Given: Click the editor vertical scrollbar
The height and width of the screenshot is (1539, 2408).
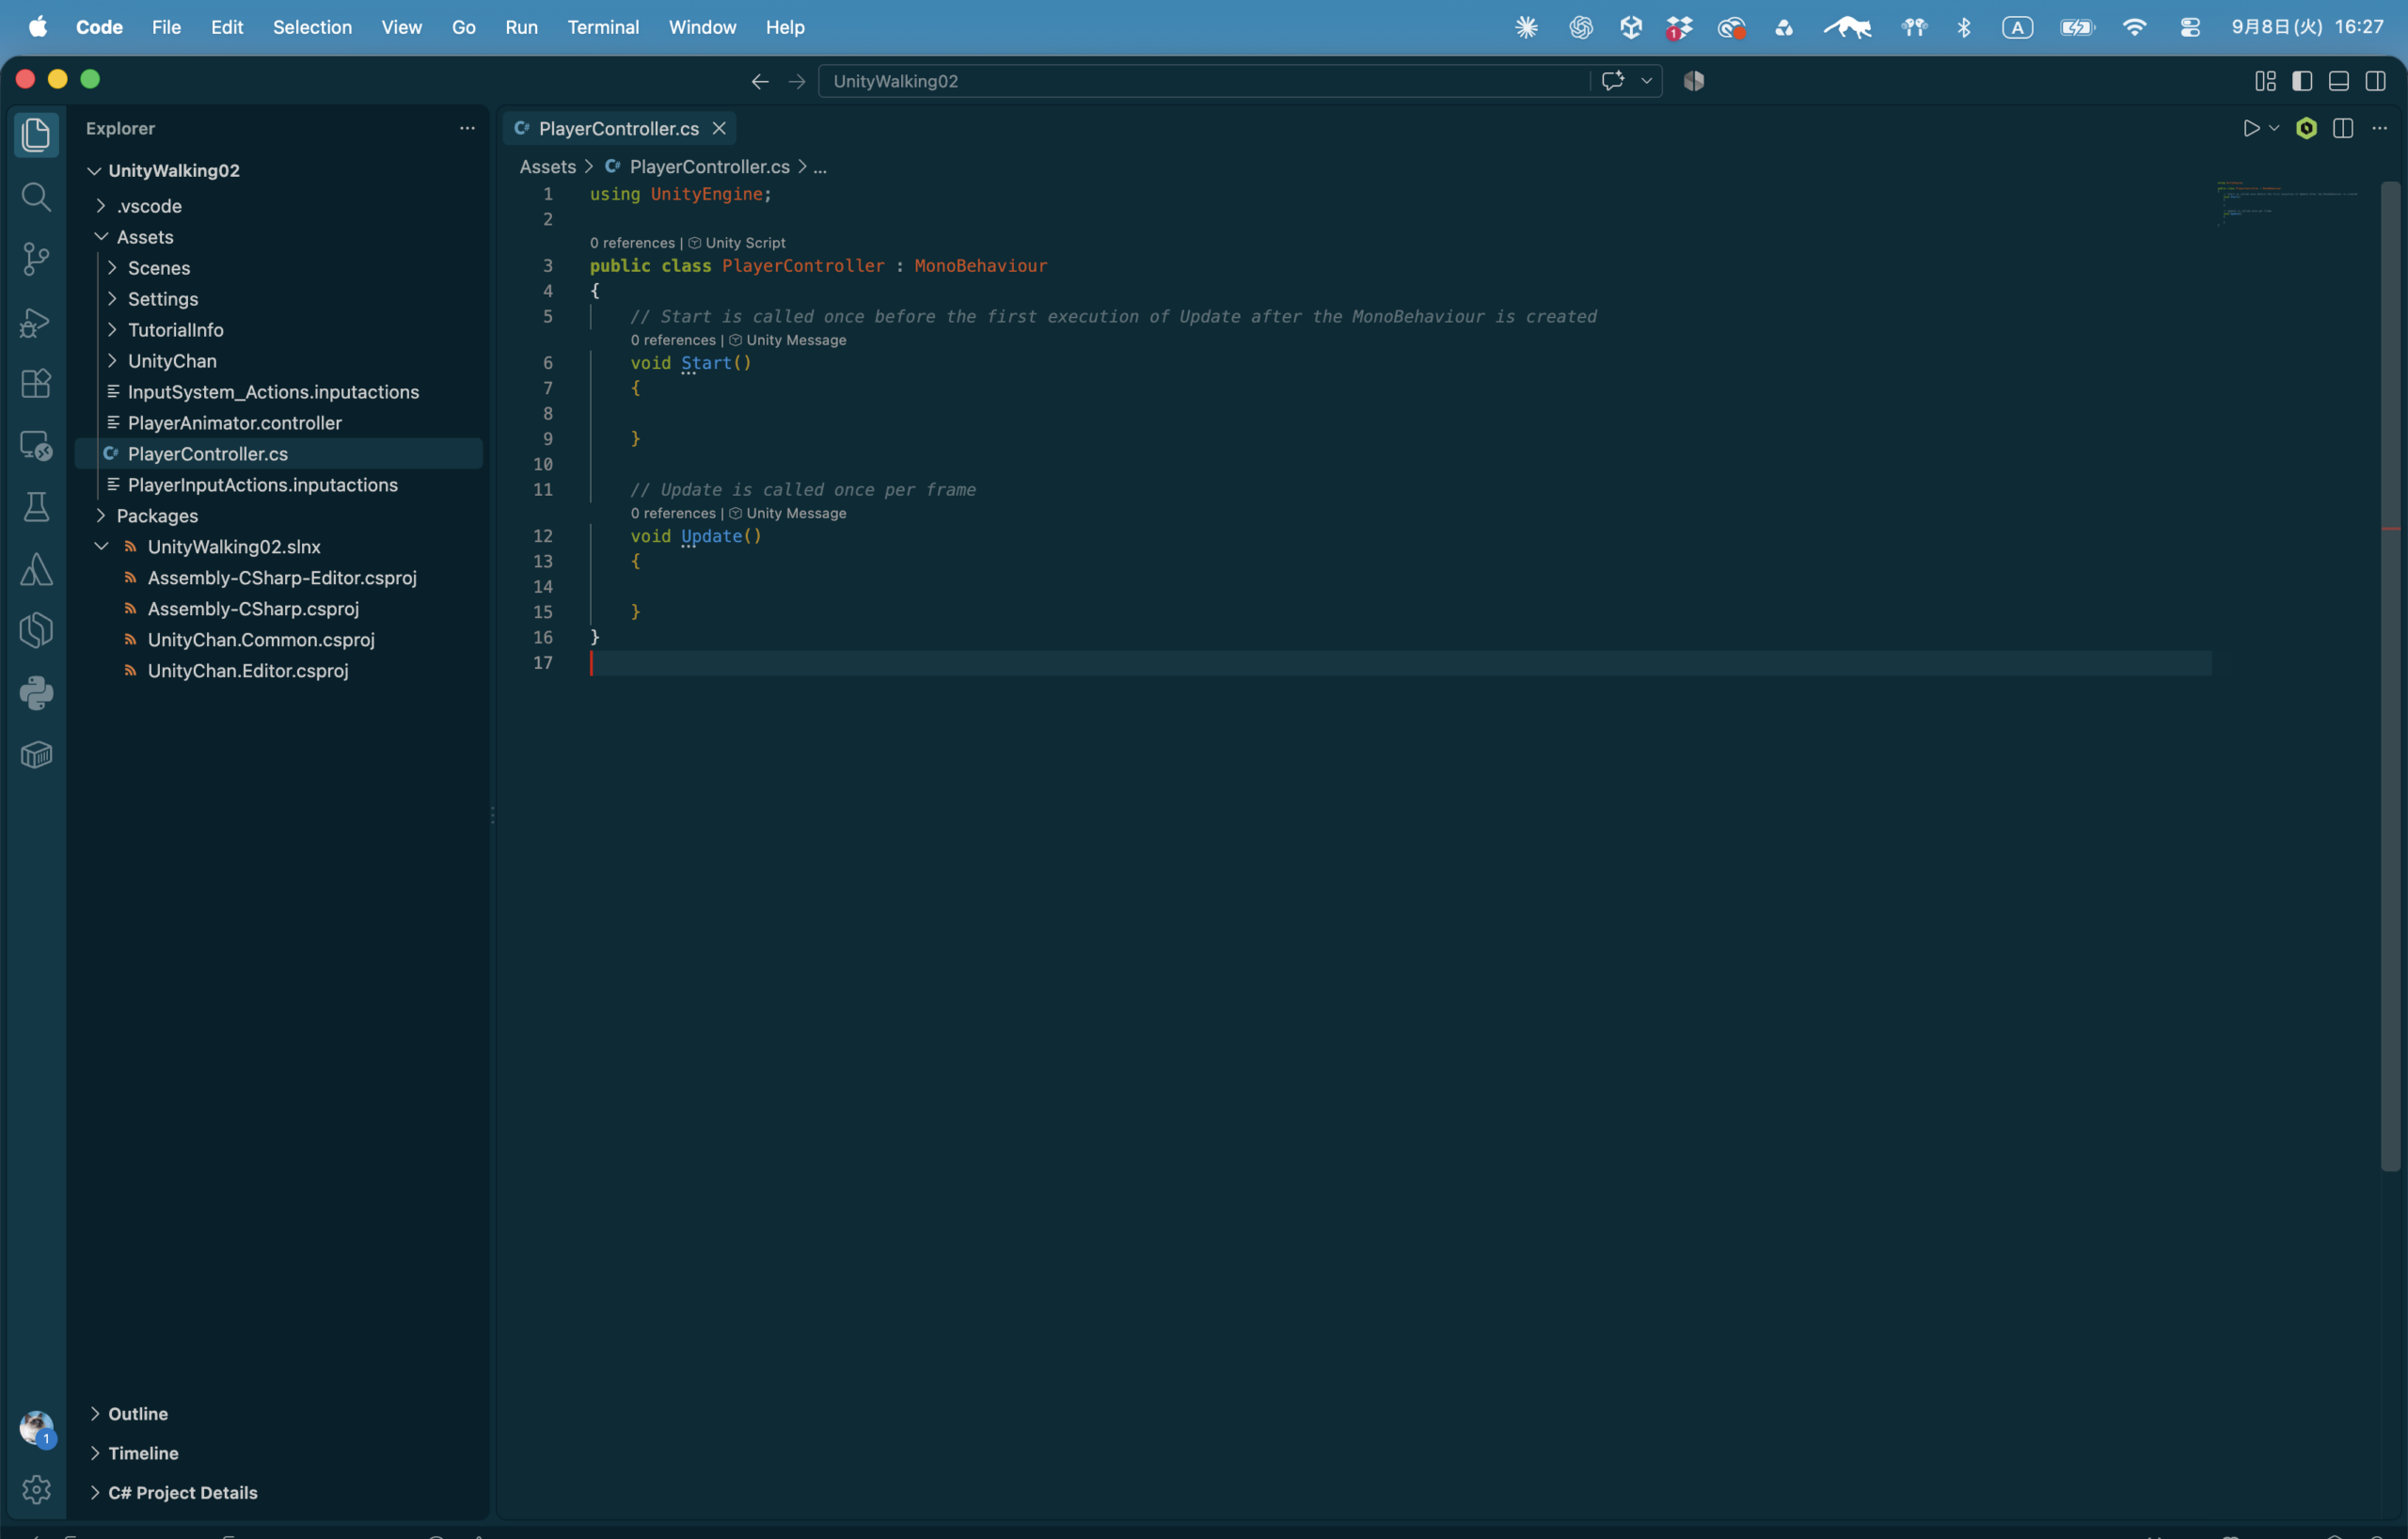Looking at the screenshot, I should [2391, 675].
